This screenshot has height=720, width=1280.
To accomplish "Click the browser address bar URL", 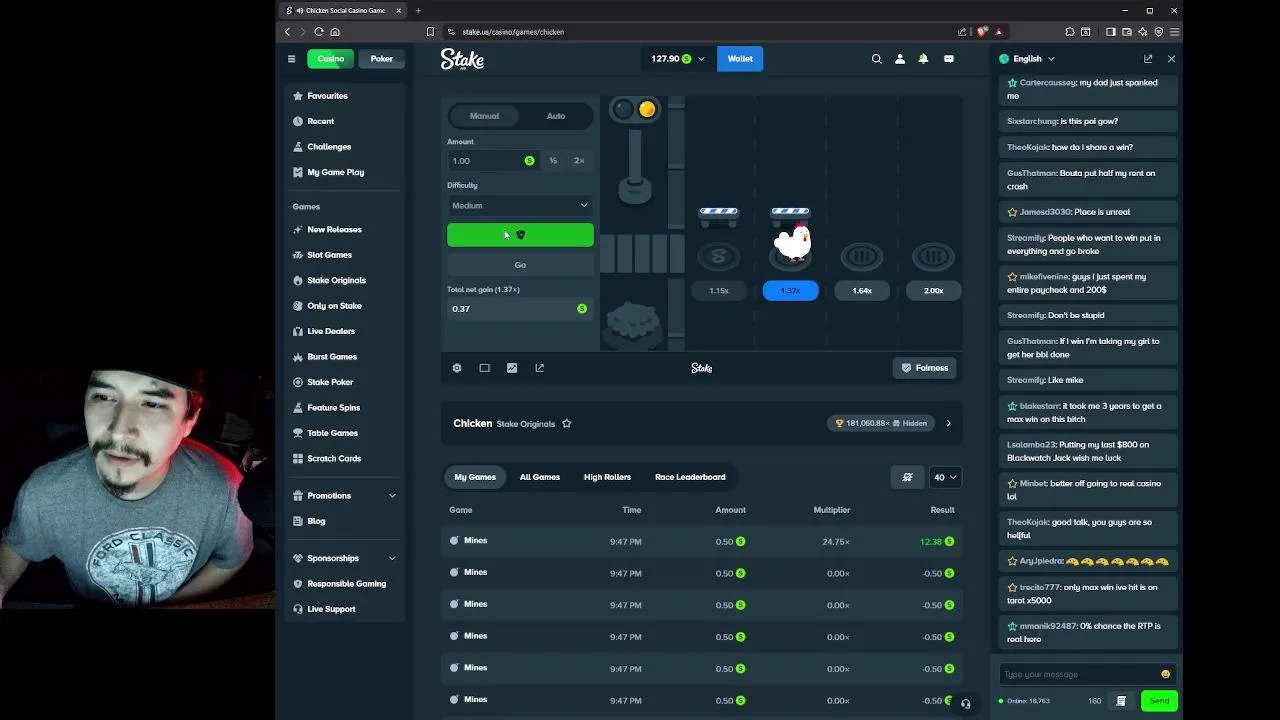I will (x=513, y=32).
